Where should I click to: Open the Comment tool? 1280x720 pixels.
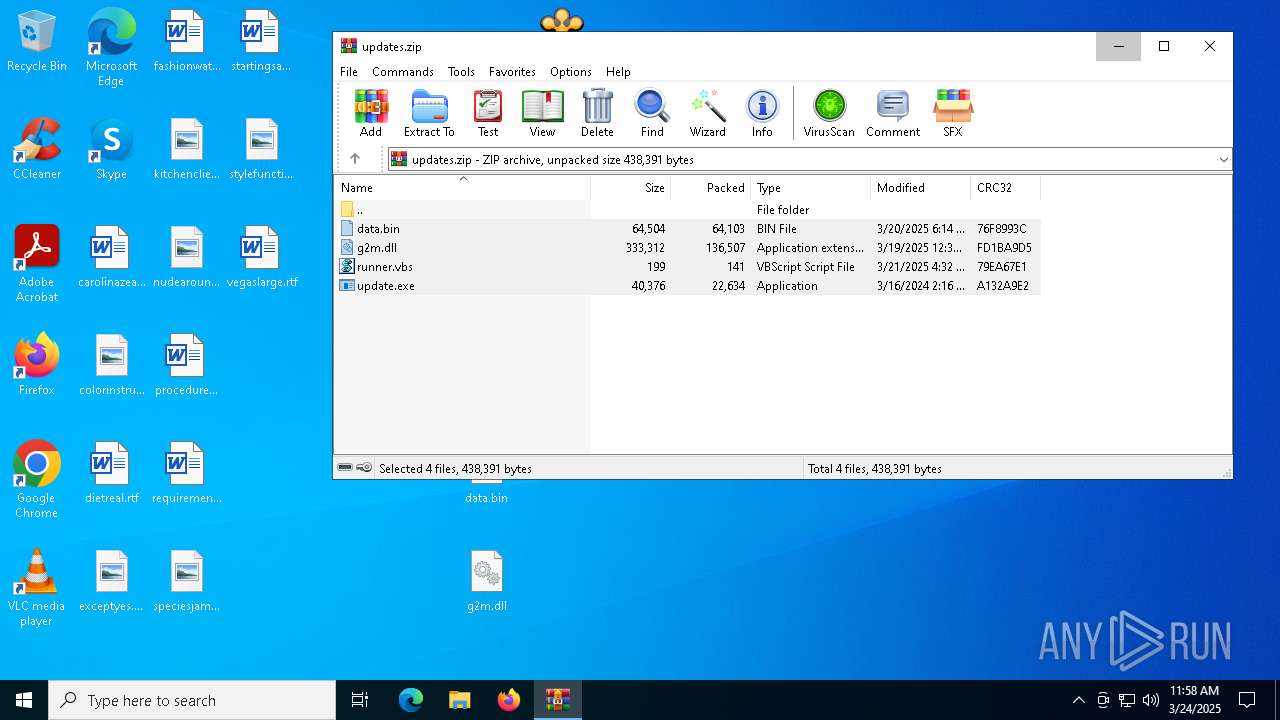click(893, 113)
